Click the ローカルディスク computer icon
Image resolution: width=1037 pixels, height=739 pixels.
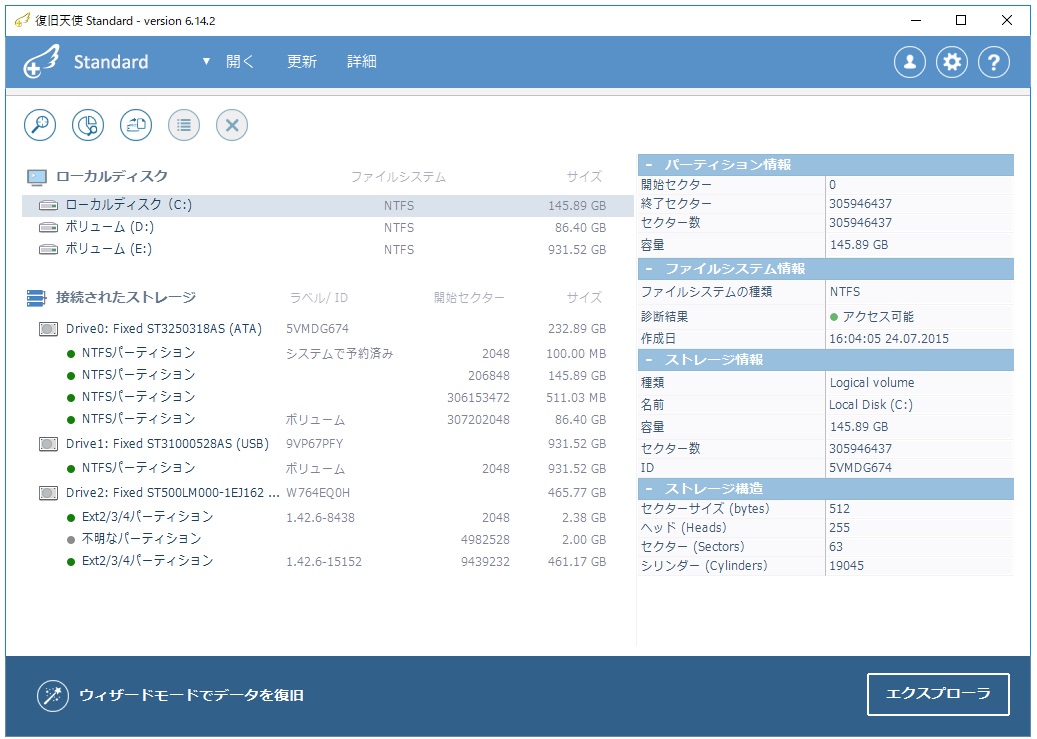(37, 177)
